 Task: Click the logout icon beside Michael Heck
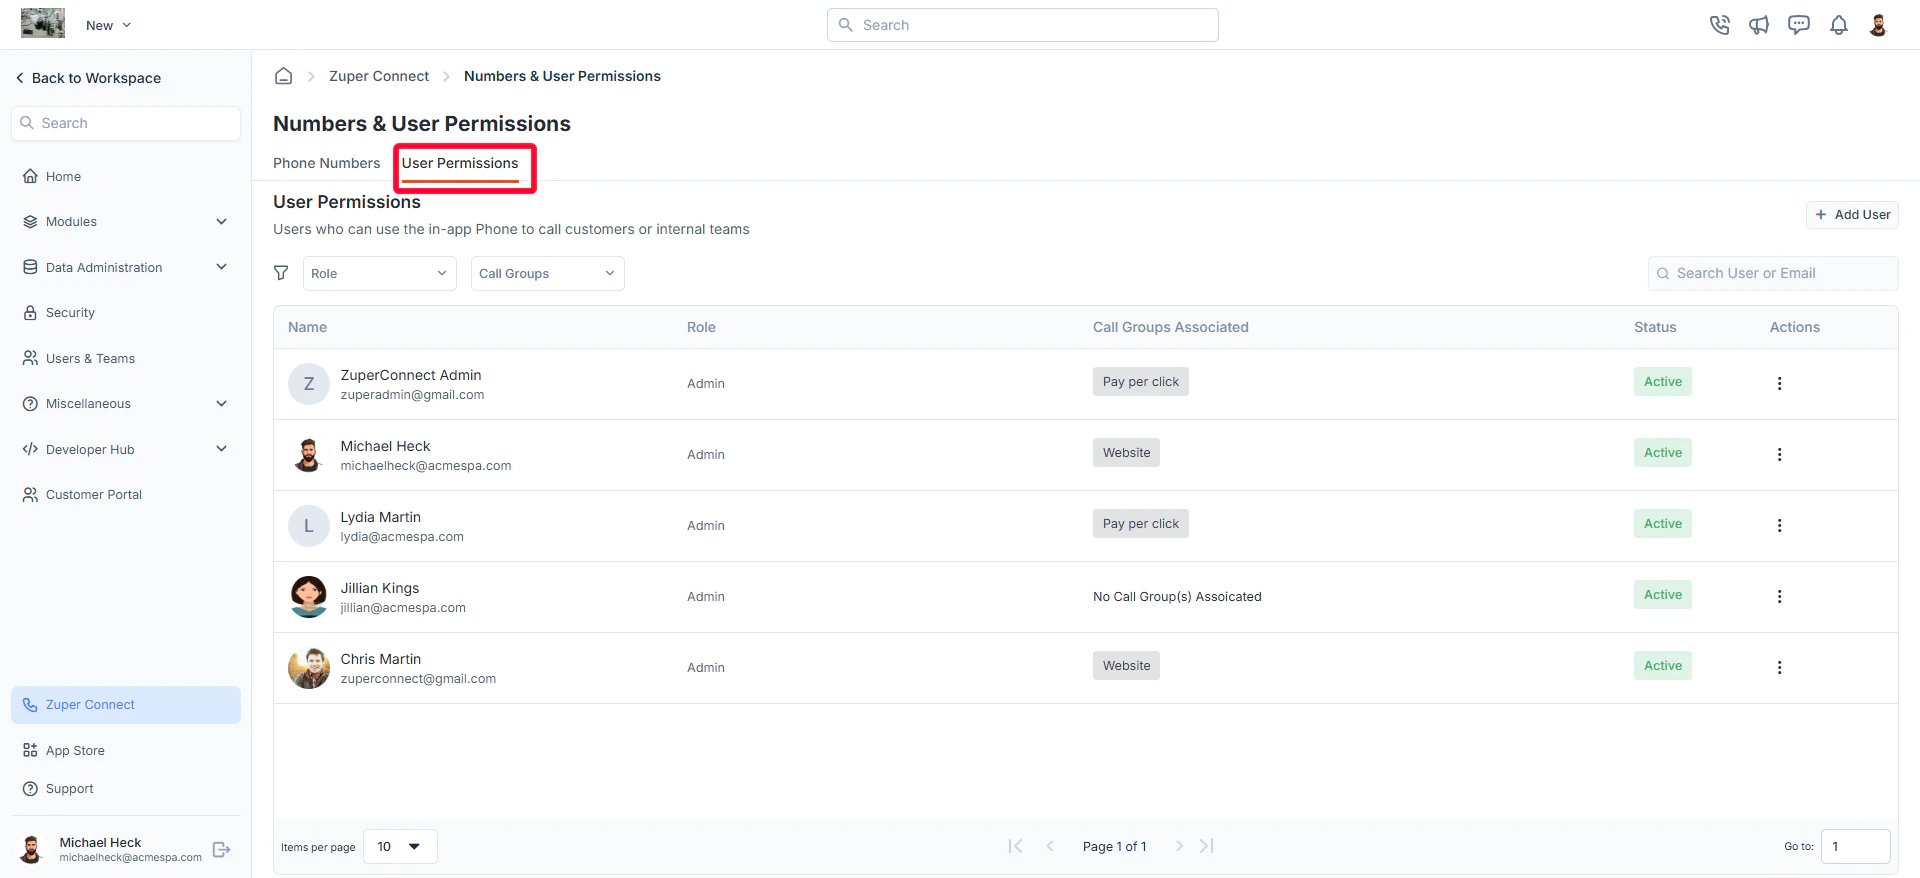point(222,850)
